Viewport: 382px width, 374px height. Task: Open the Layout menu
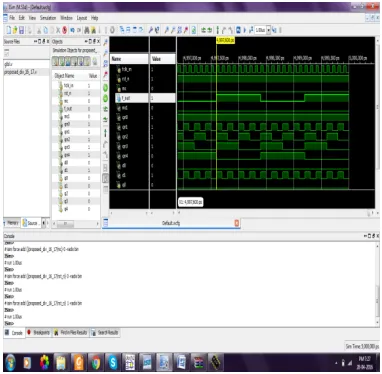pyautogui.click(x=82, y=18)
